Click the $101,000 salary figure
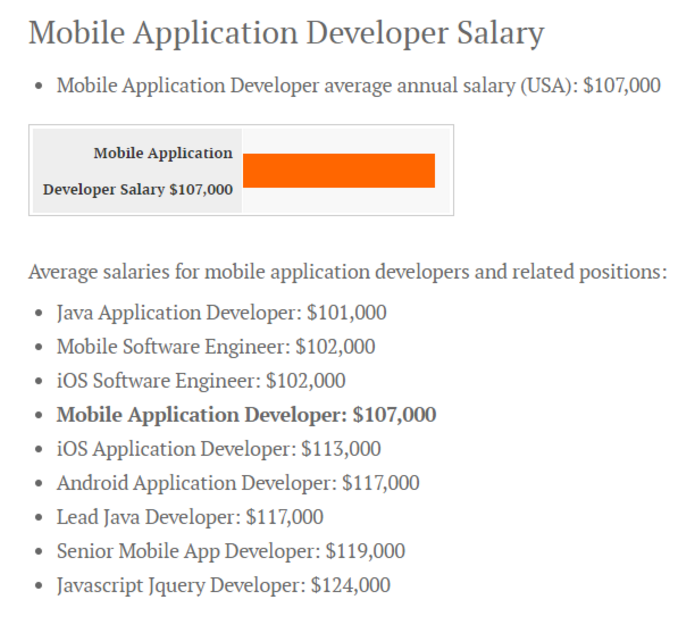This screenshot has height=620, width=697. 347,313
